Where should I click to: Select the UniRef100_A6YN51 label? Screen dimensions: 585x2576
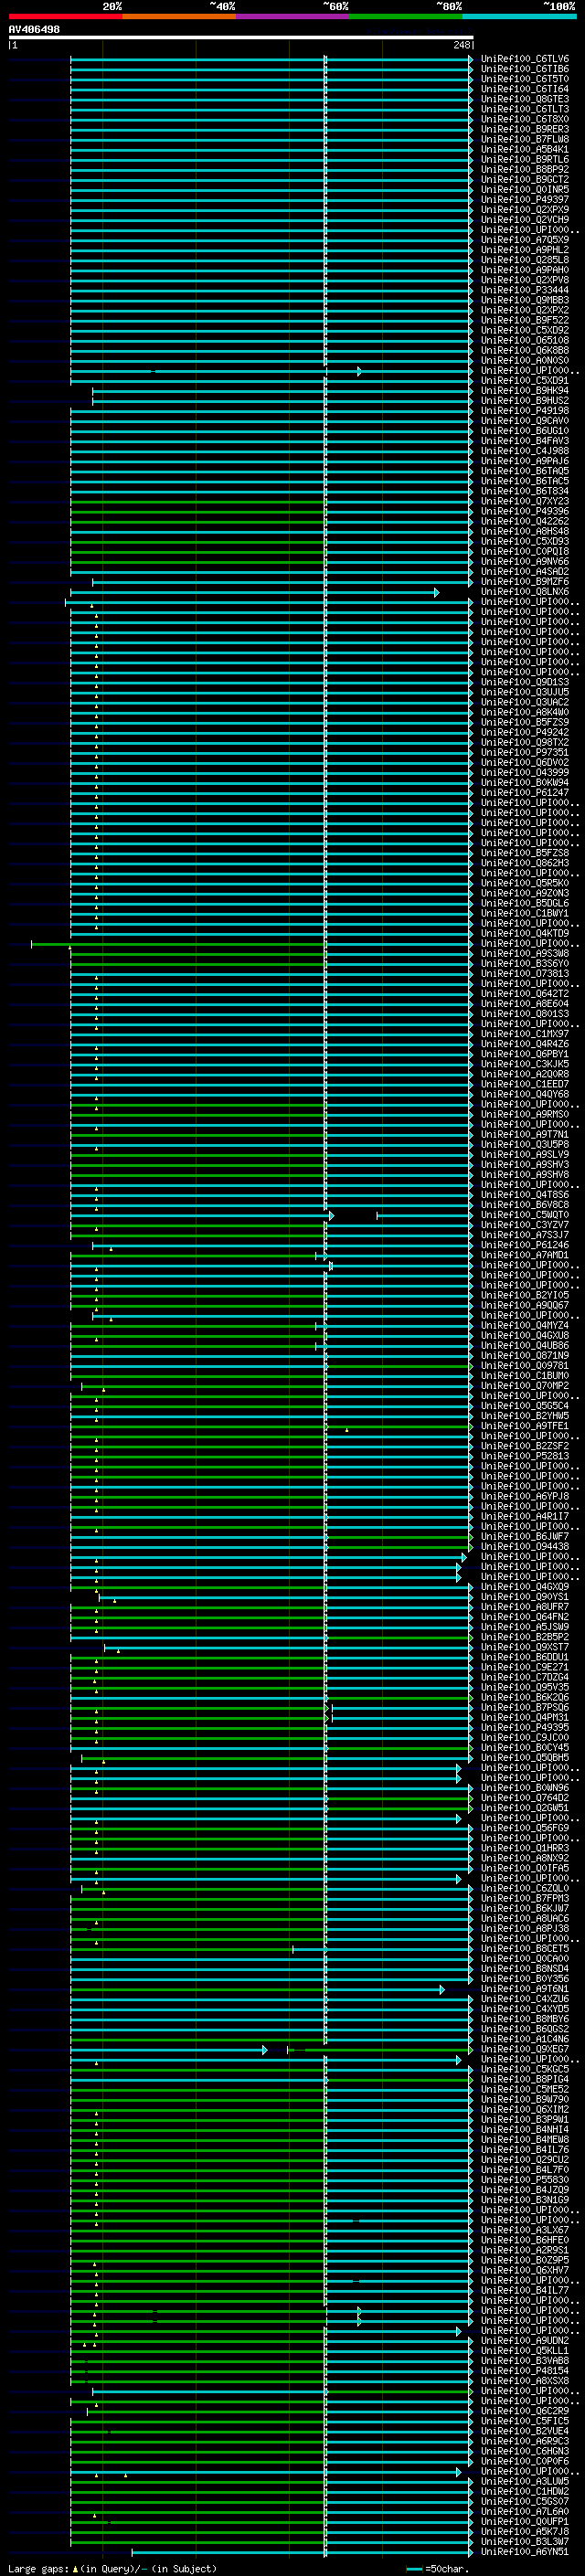tap(525, 2551)
